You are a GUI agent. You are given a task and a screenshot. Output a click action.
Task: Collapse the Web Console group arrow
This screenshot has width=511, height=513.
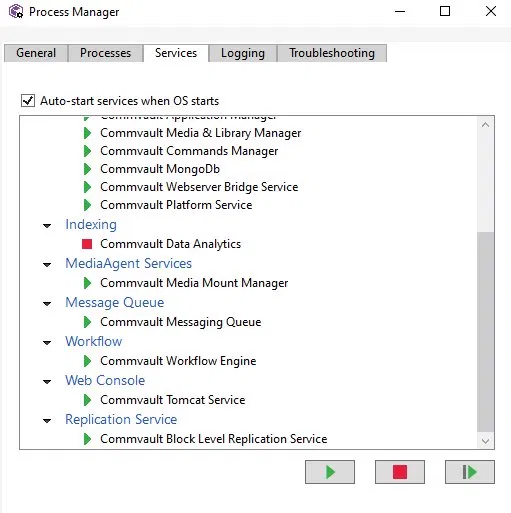(47, 382)
